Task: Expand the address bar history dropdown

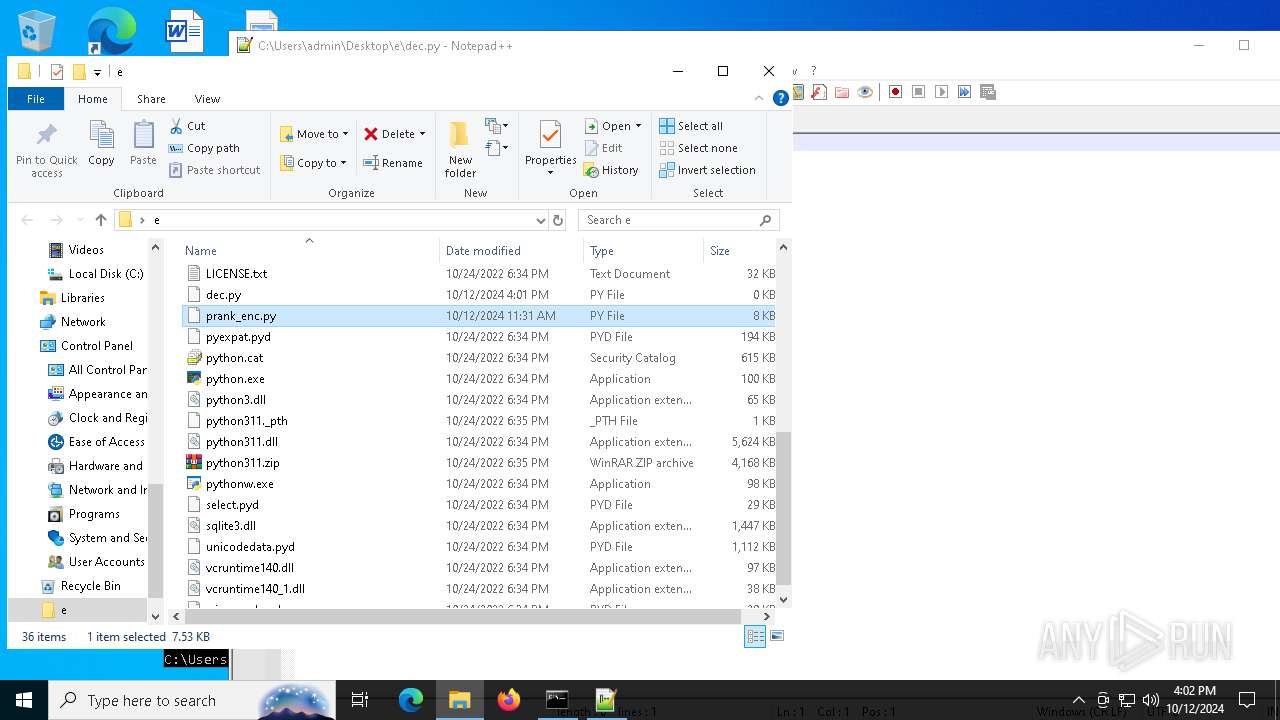Action: point(540,220)
